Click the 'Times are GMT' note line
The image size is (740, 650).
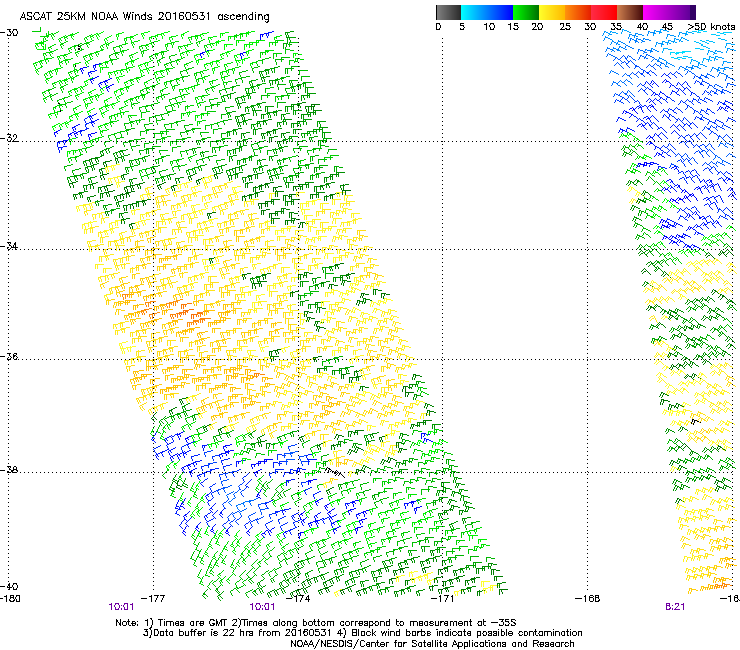tap(316, 623)
